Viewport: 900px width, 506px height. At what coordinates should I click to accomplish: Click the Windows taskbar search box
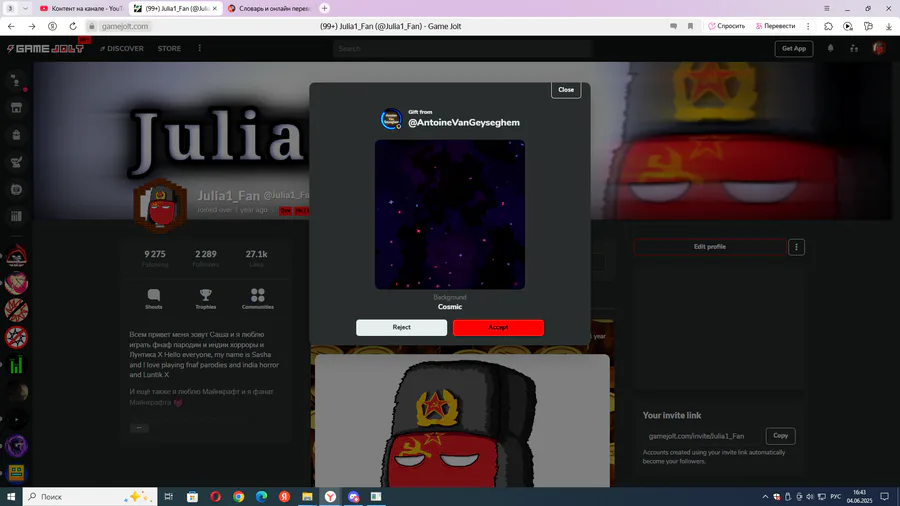pyautogui.click(x=90, y=497)
